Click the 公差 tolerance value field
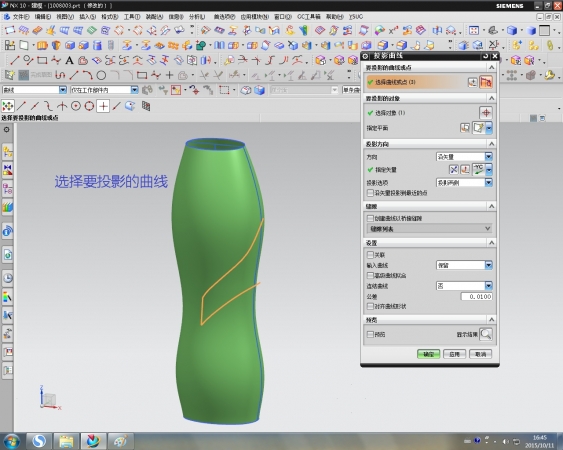563x450 pixels. 476,296
